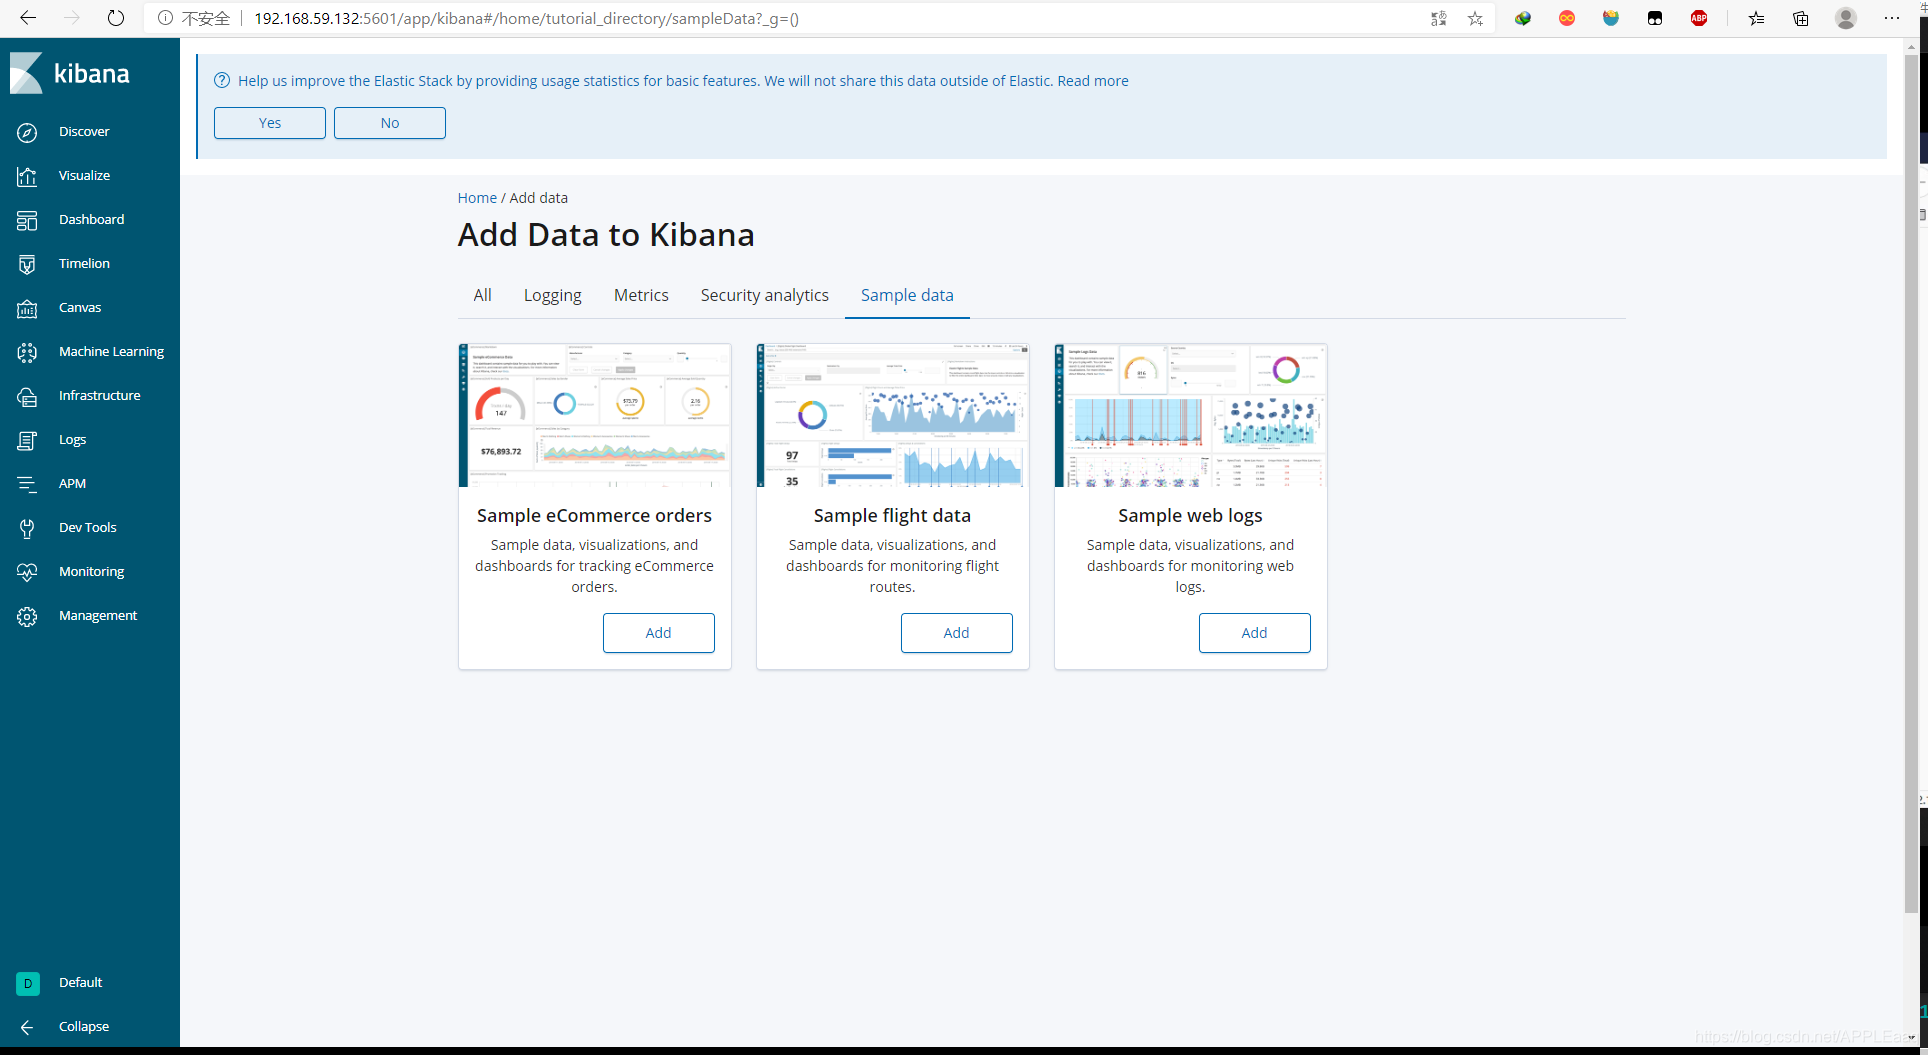Click No to decline usage statistics
The image size is (1928, 1055).
point(390,123)
